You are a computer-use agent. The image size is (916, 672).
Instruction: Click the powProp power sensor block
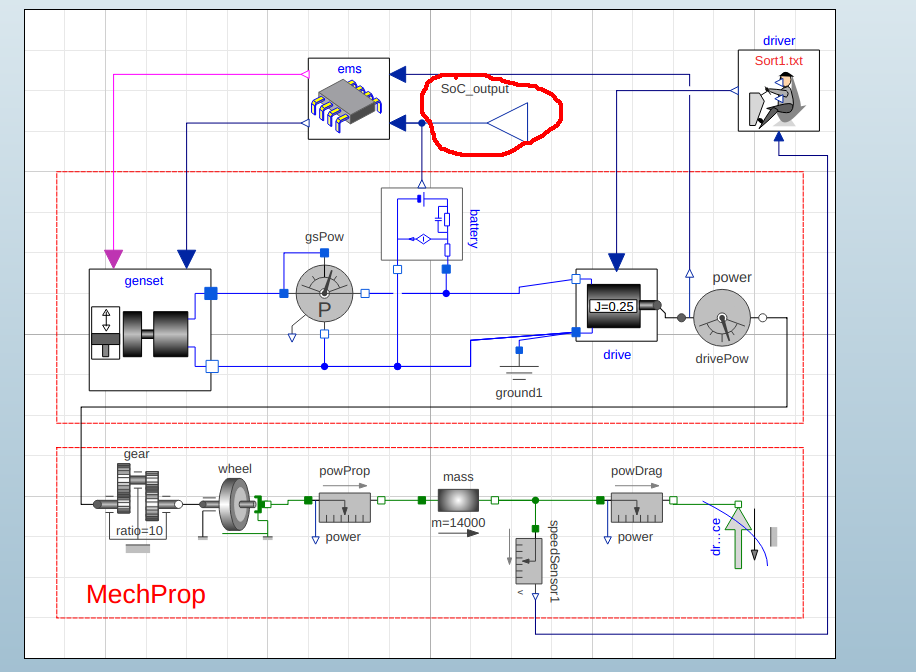pyautogui.click(x=345, y=508)
